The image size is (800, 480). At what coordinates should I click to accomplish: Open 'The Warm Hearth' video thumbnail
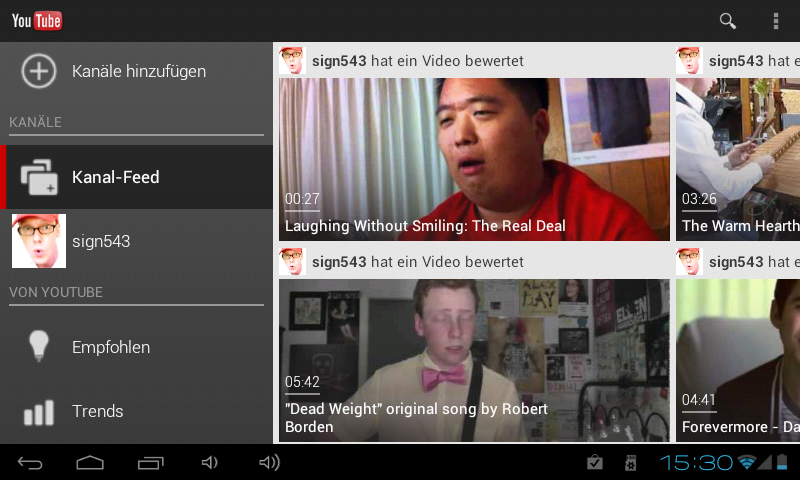[x=738, y=159]
